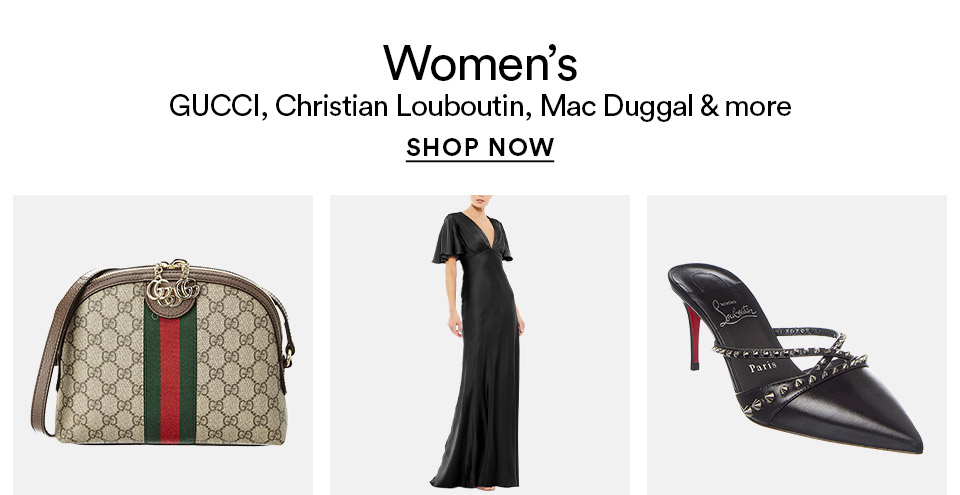The image size is (960, 495).
Task: Click the Louboutin signature on shoe insole
Action: [738, 312]
